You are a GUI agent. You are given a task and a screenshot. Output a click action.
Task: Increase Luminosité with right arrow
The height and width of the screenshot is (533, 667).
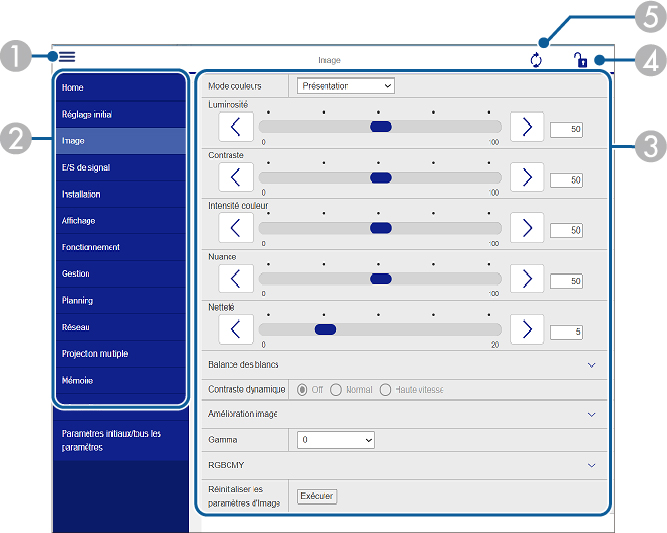click(x=527, y=127)
